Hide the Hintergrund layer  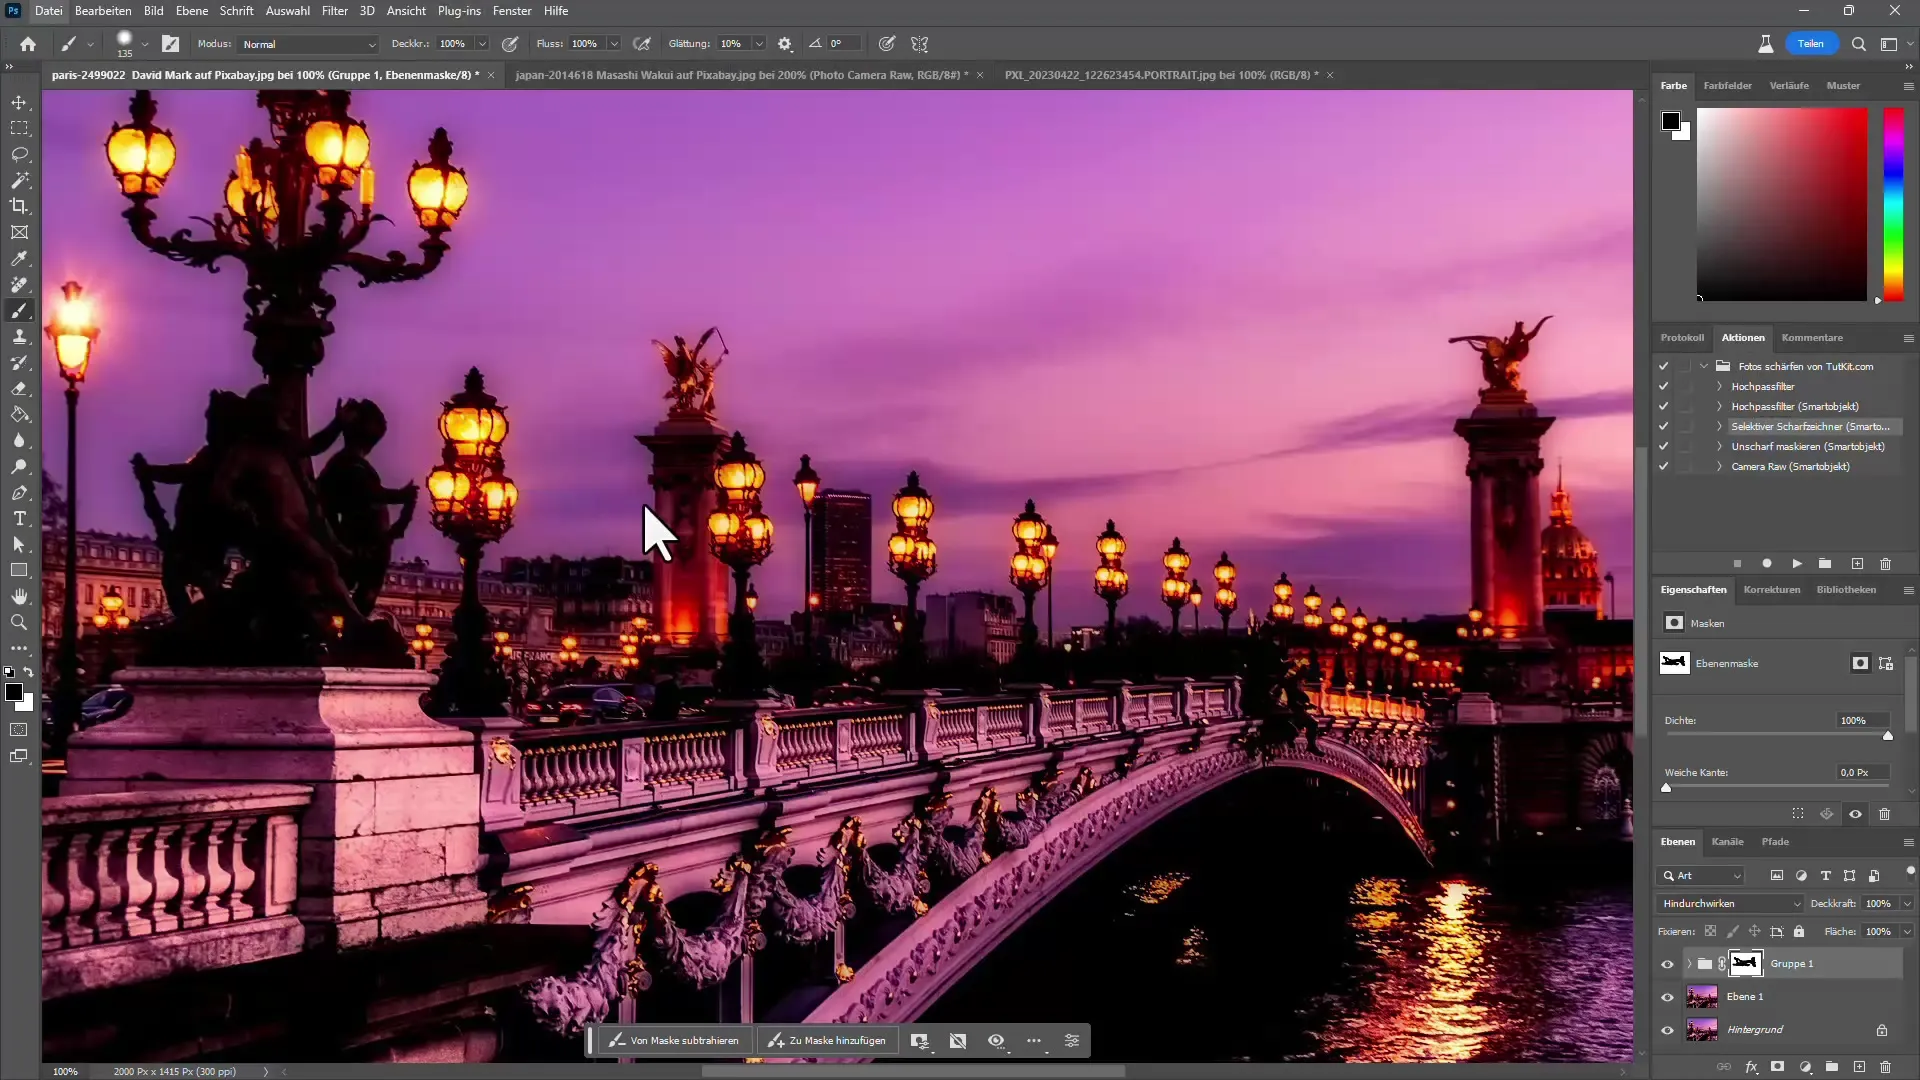pyautogui.click(x=1667, y=1030)
